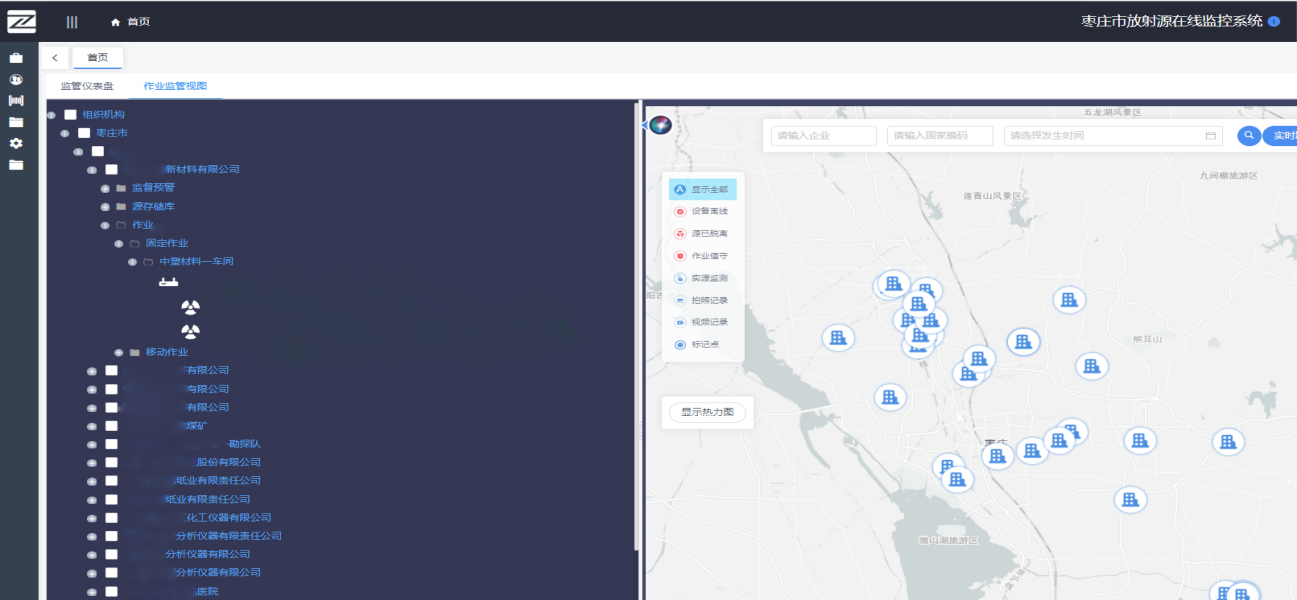Toggle the three-bar sidebar collapse icon

[x=72, y=22]
